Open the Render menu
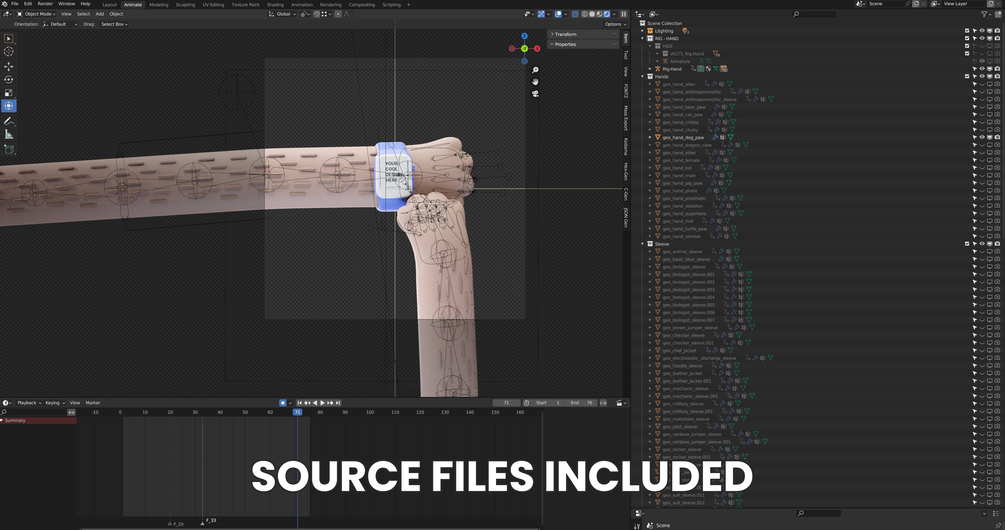This screenshot has width=1005, height=530. (45, 4)
